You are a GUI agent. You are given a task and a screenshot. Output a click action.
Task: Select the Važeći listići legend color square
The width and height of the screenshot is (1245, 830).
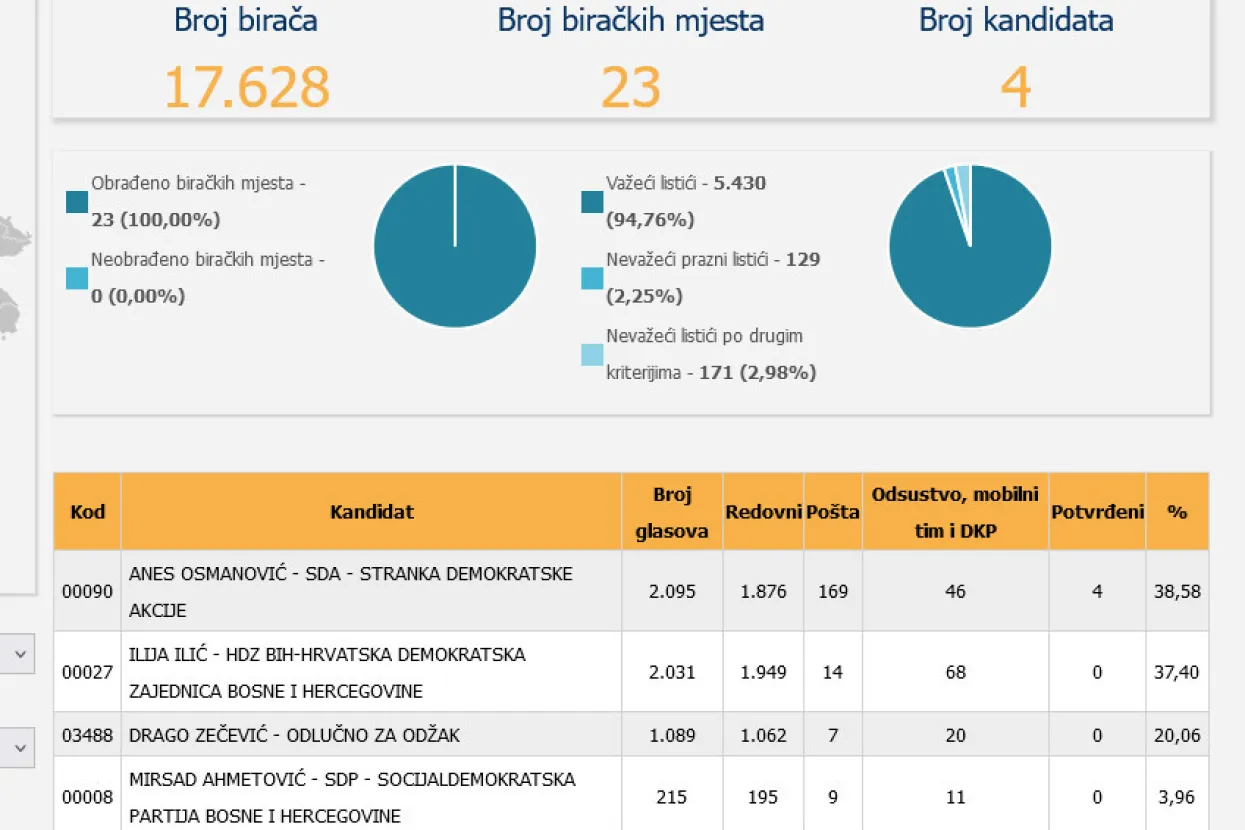click(x=592, y=202)
